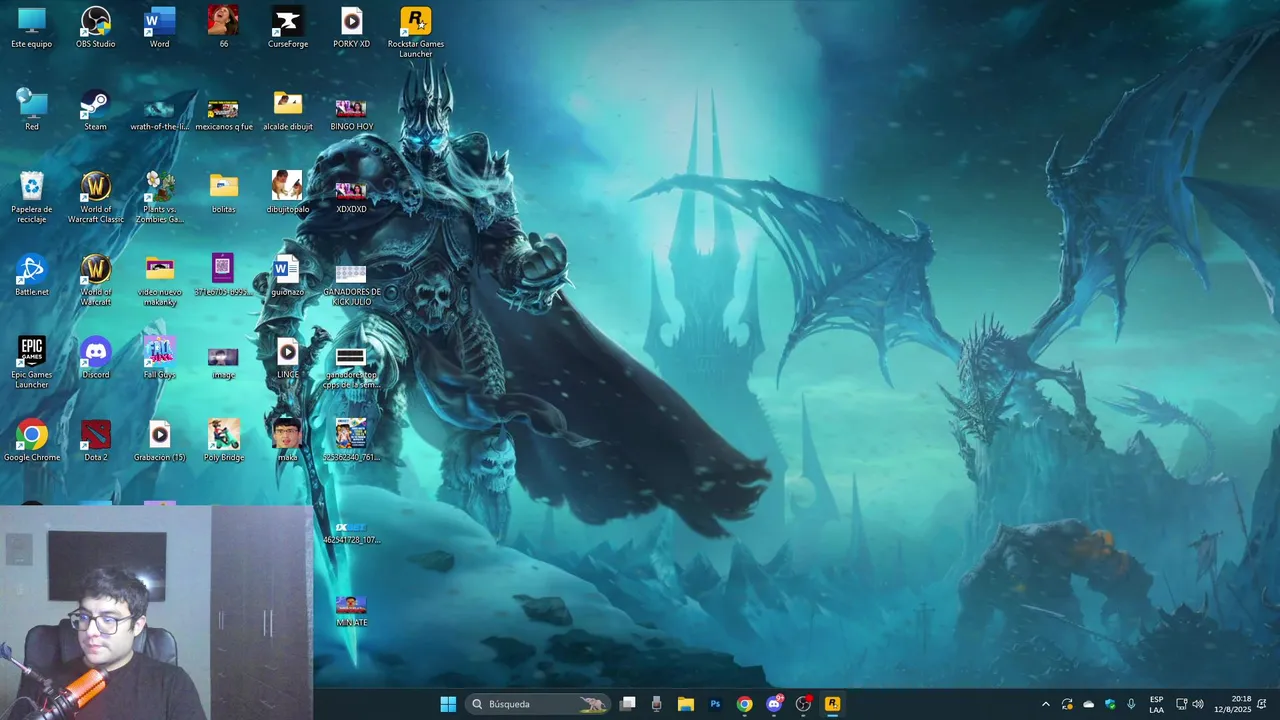
Task: Select the maka portrait image file
Action: [288, 440]
